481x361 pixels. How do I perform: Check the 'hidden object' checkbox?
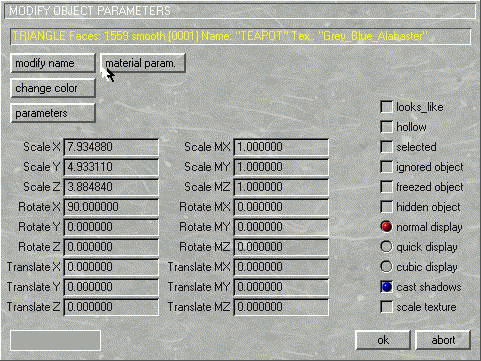coord(386,207)
